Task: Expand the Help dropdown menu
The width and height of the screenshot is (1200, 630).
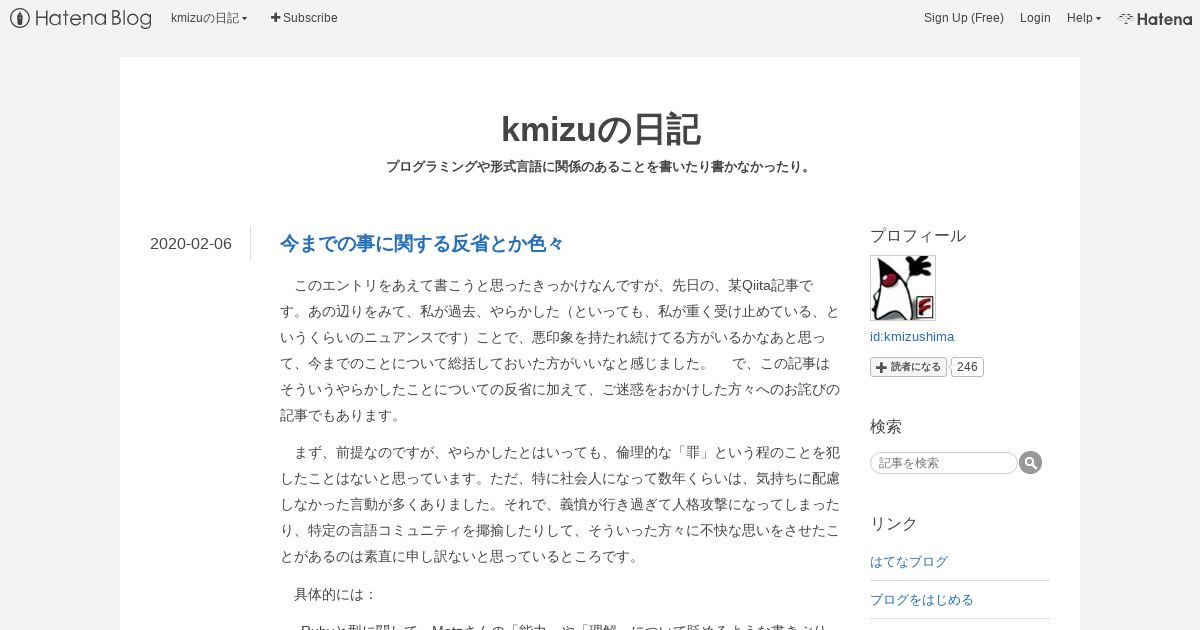Action: pos(1084,18)
